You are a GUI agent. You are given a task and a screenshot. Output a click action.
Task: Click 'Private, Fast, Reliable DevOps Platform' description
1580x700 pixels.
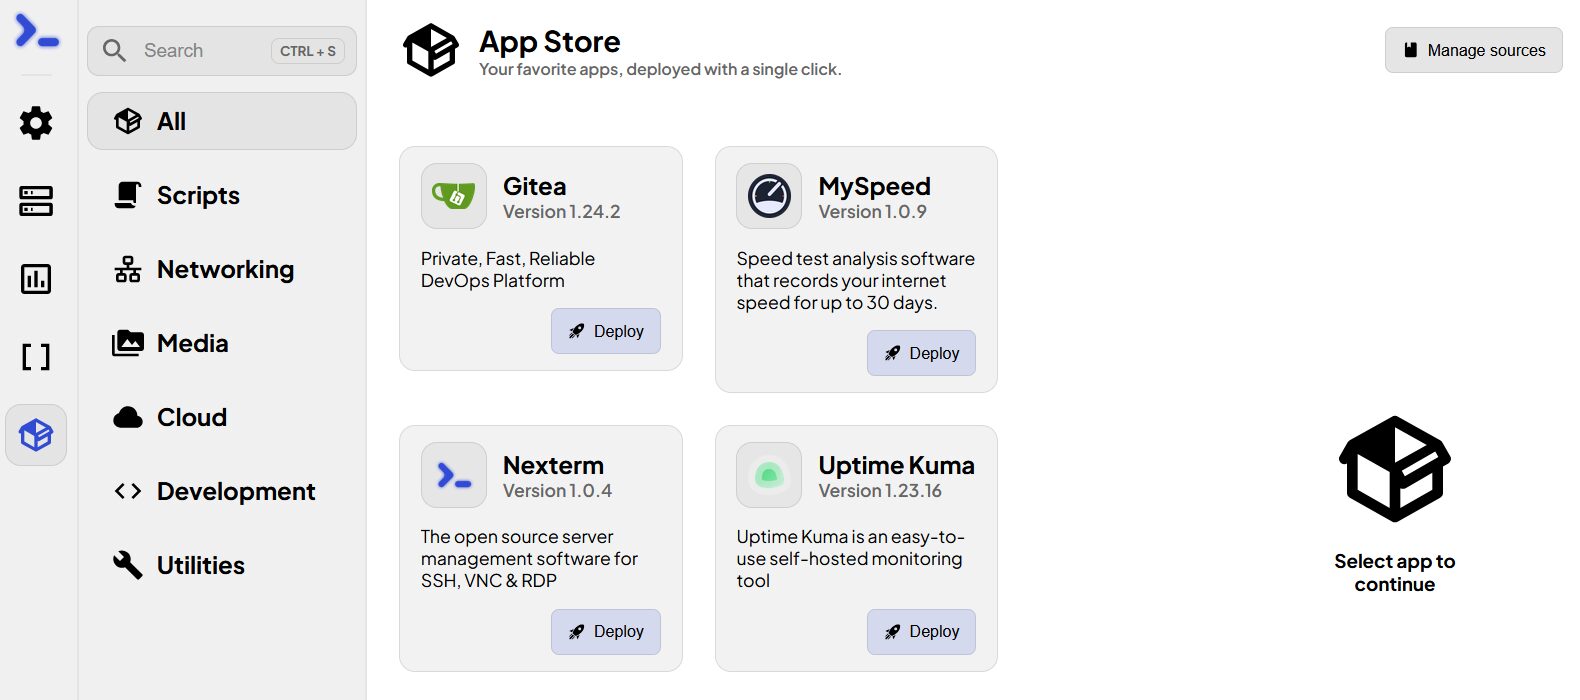(508, 270)
